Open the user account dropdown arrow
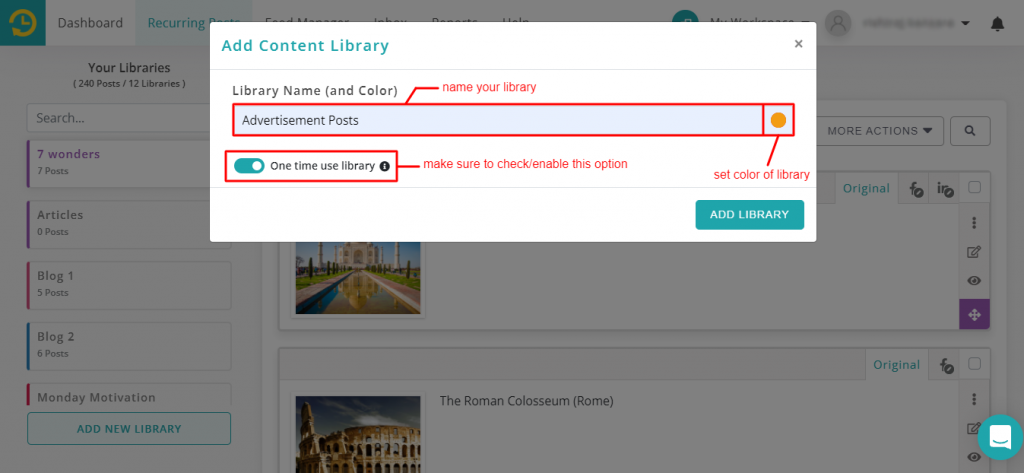1024x473 pixels. pos(965,23)
